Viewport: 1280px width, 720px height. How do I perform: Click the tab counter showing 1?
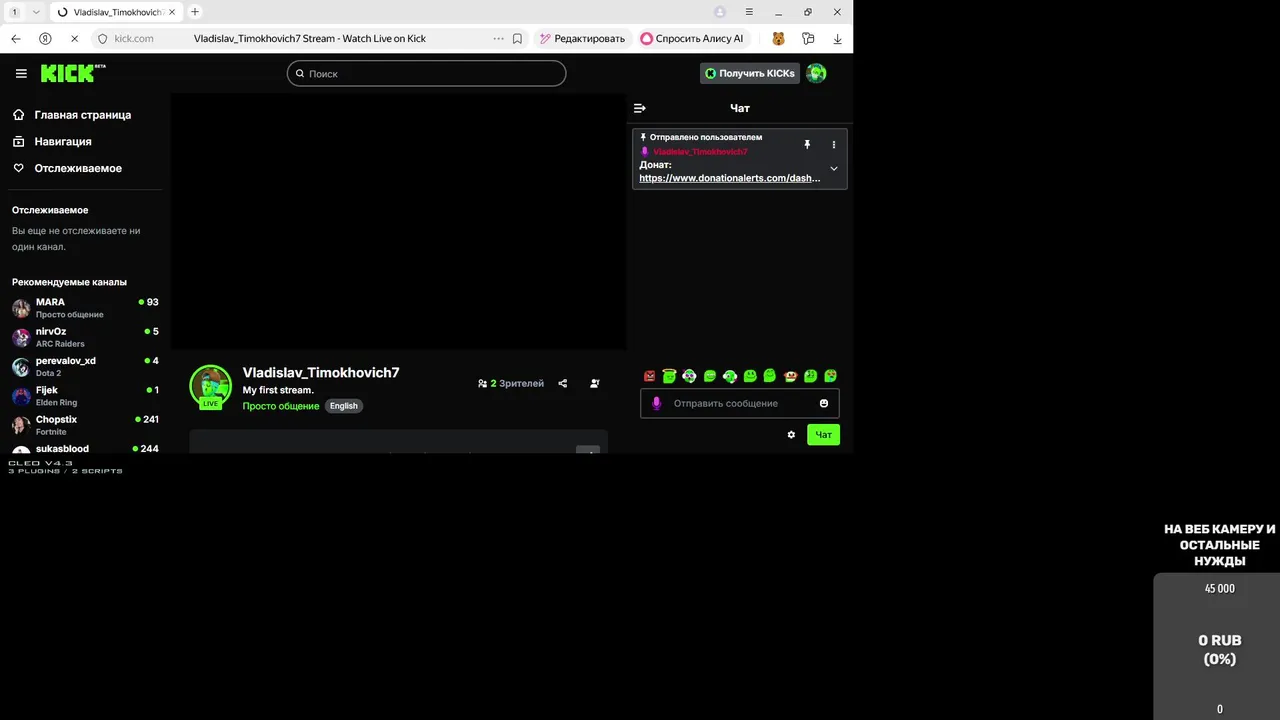coord(14,12)
